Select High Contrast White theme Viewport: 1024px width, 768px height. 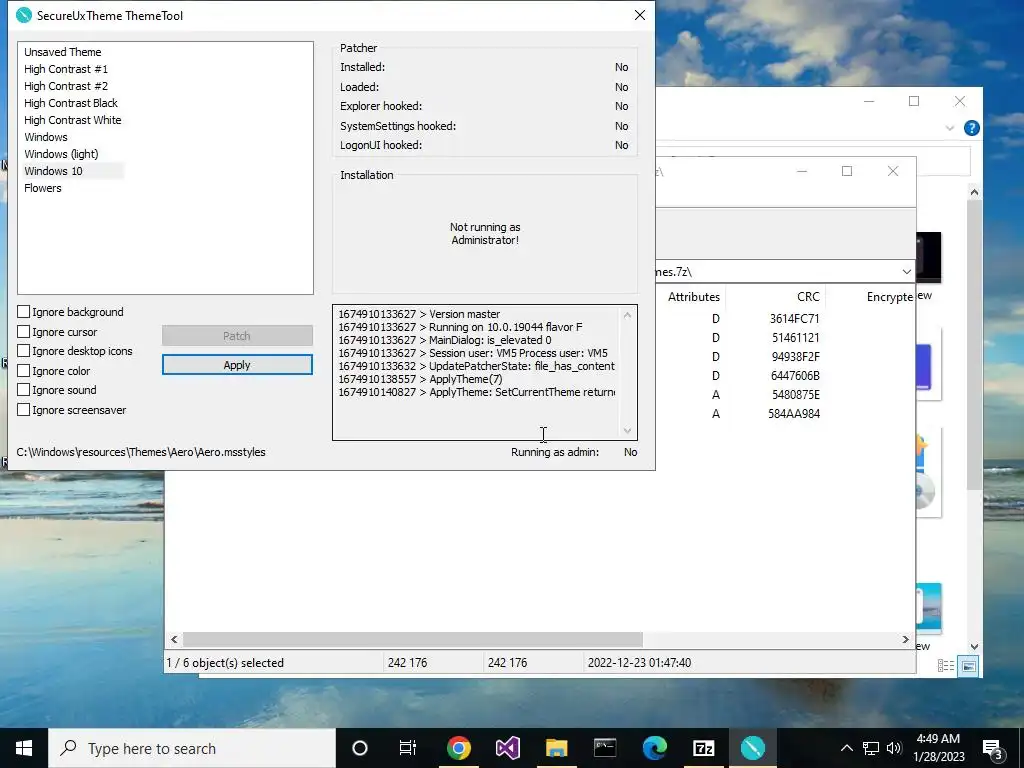[x=72, y=120]
